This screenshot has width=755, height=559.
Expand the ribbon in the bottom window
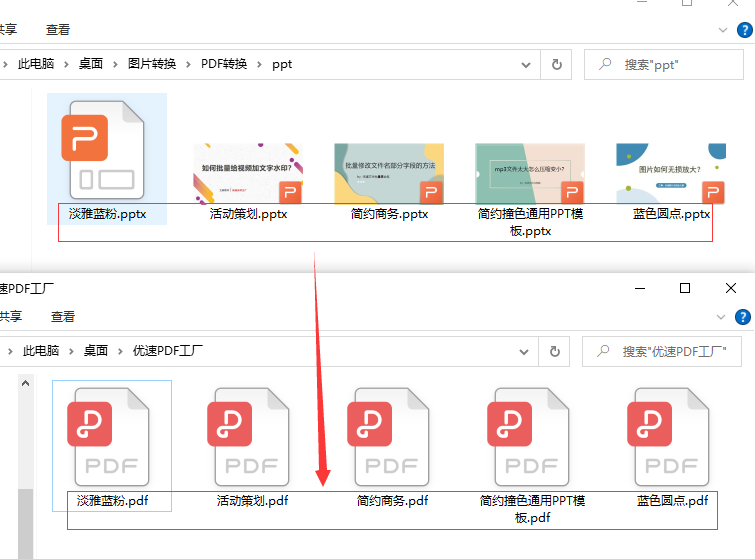pyautogui.click(x=721, y=316)
